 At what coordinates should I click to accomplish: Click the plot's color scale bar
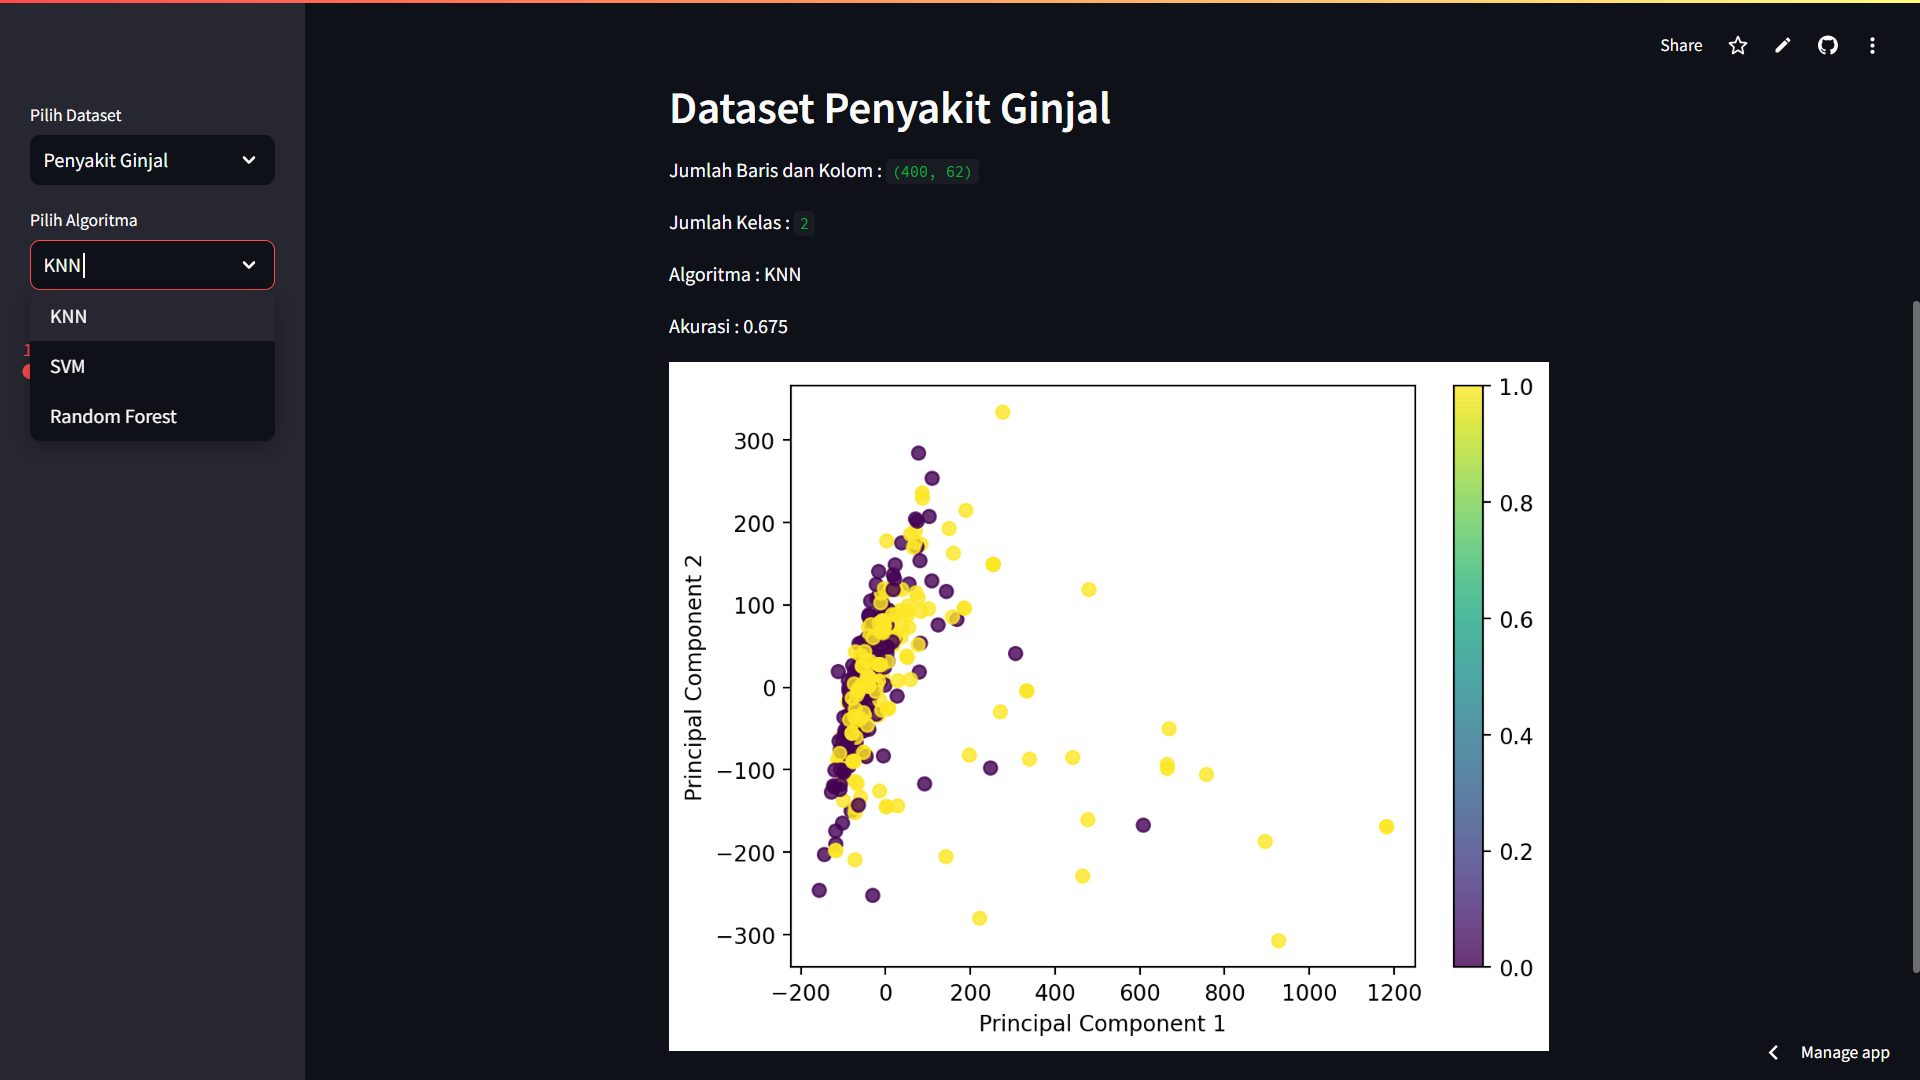[1468, 676]
